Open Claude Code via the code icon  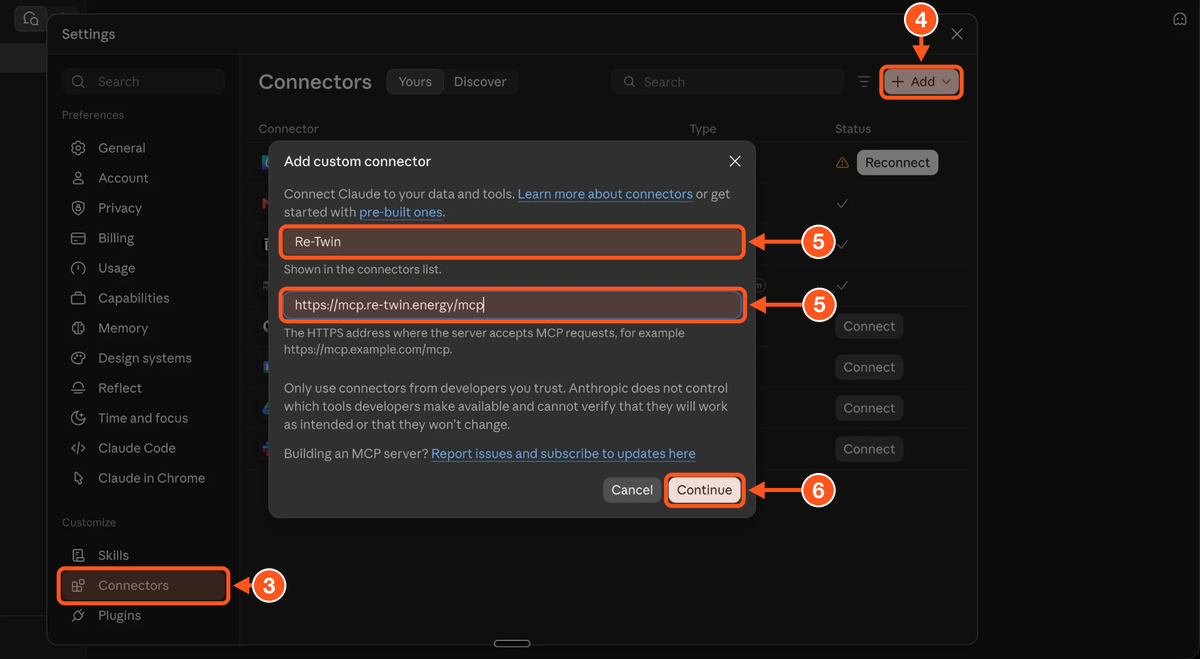click(x=78, y=448)
